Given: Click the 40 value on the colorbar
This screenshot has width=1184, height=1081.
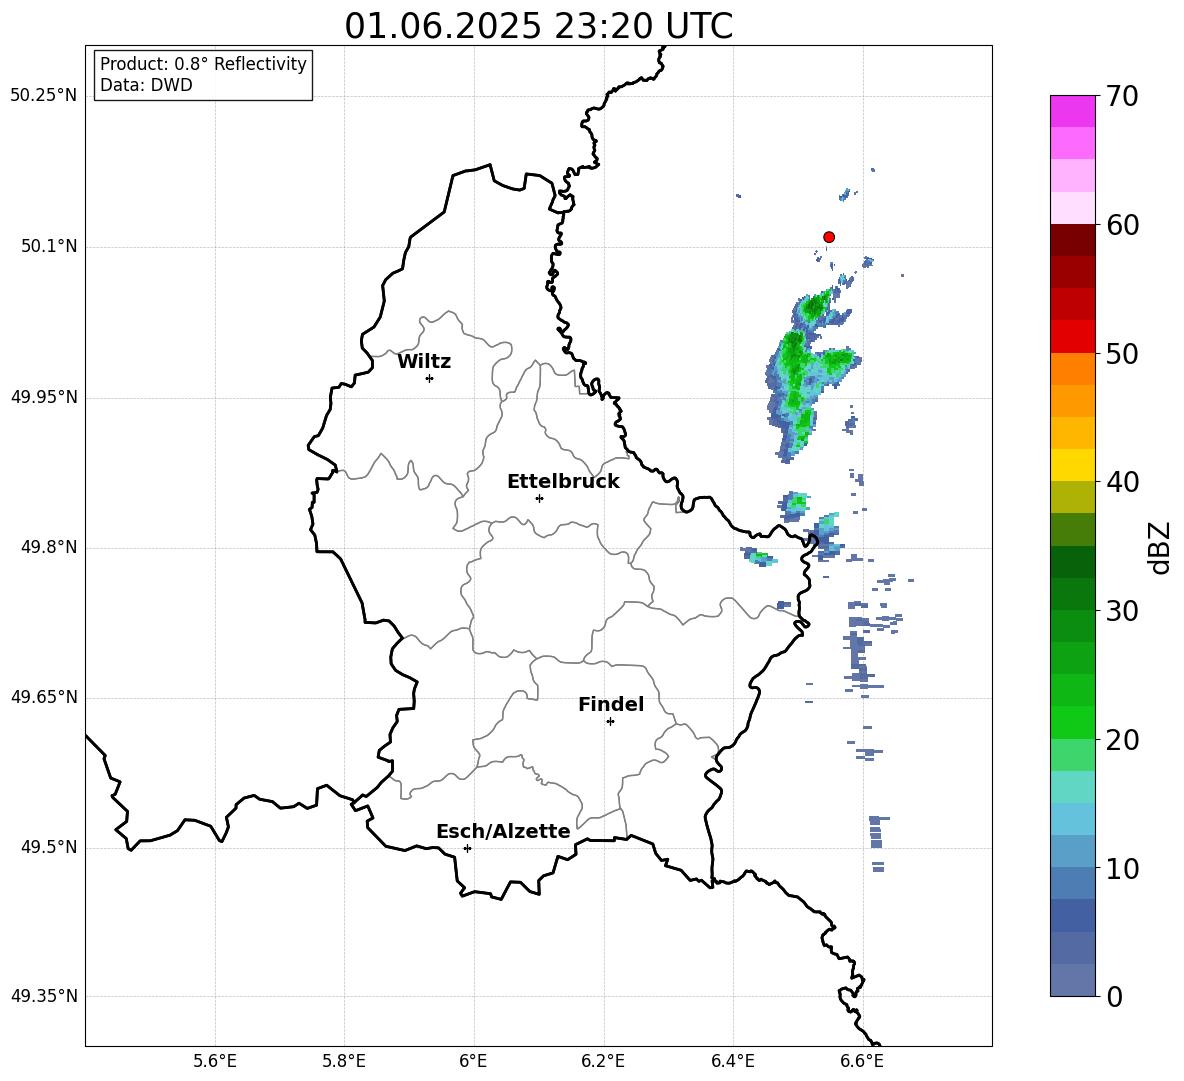Looking at the screenshot, I should pyautogui.click(x=1122, y=482).
